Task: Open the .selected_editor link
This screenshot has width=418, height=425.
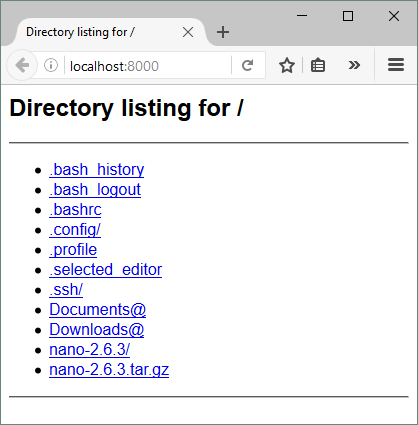Action: pyautogui.click(x=105, y=270)
